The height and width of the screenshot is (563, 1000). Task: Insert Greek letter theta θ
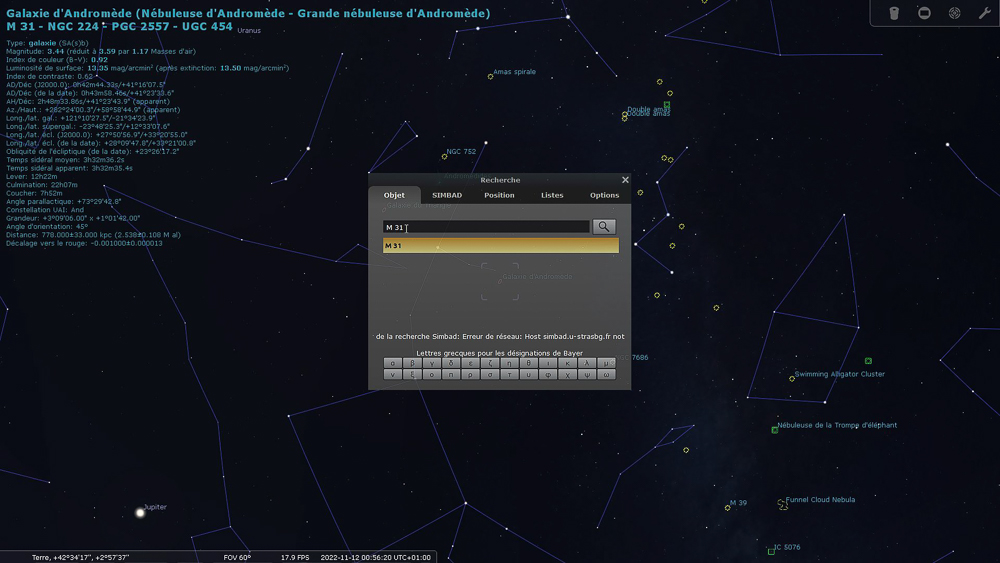click(x=529, y=363)
